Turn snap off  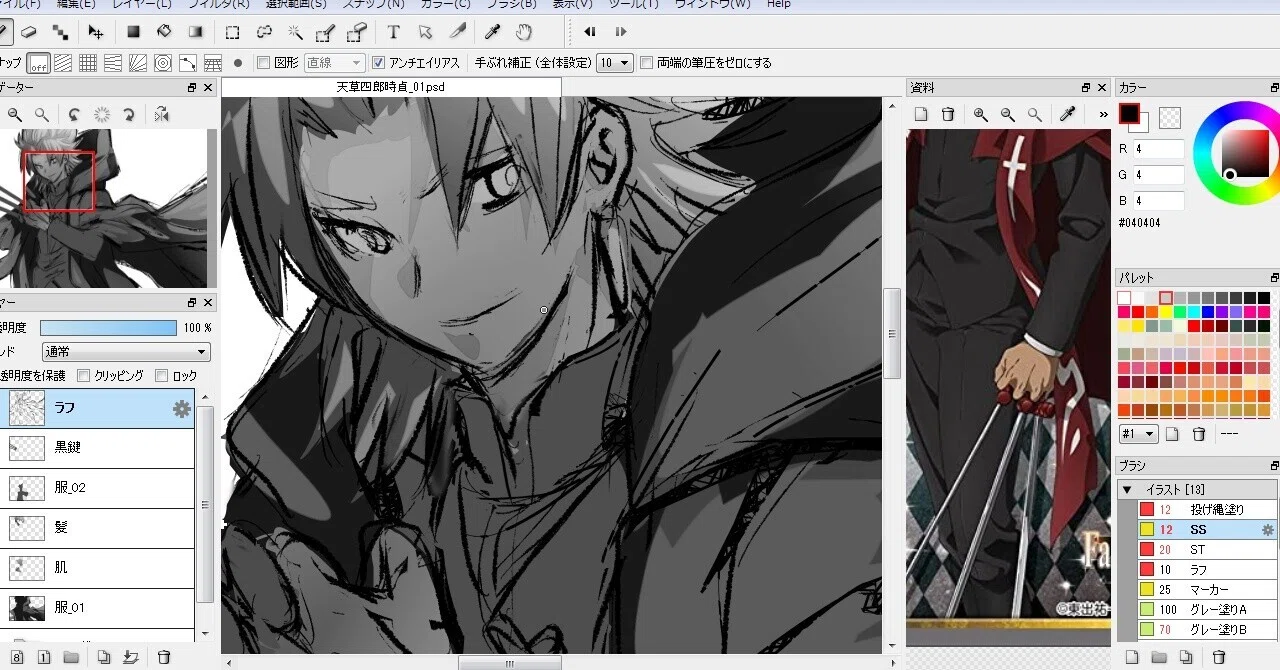pos(39,63)
